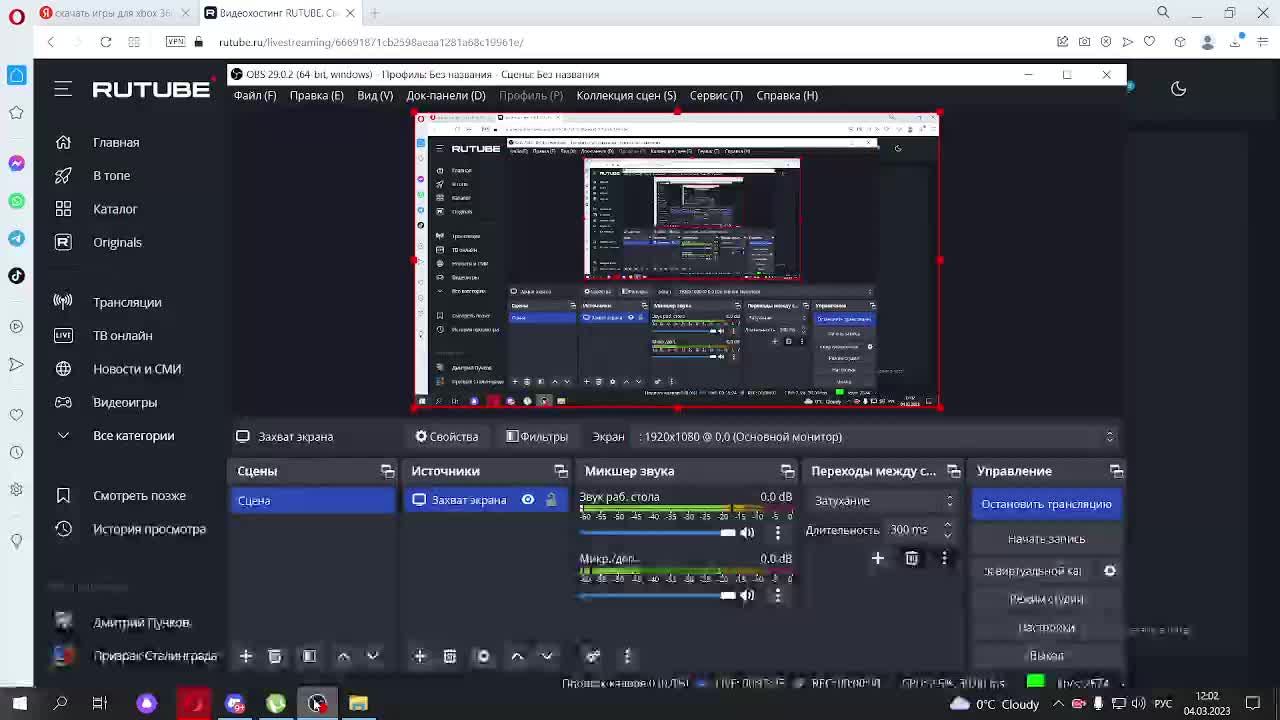This screenshot has width=1280, height=720.
Task: Click Начать запись button
Action: click(x=1046, y=539)
